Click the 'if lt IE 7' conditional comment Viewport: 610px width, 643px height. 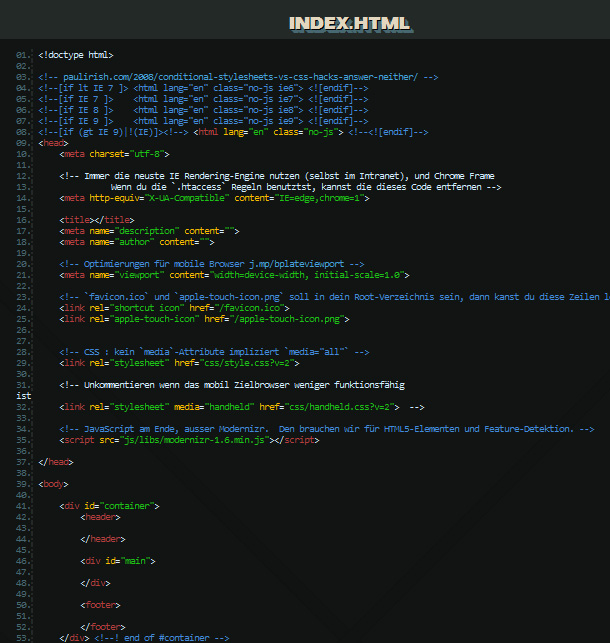[x=203, y=88]
